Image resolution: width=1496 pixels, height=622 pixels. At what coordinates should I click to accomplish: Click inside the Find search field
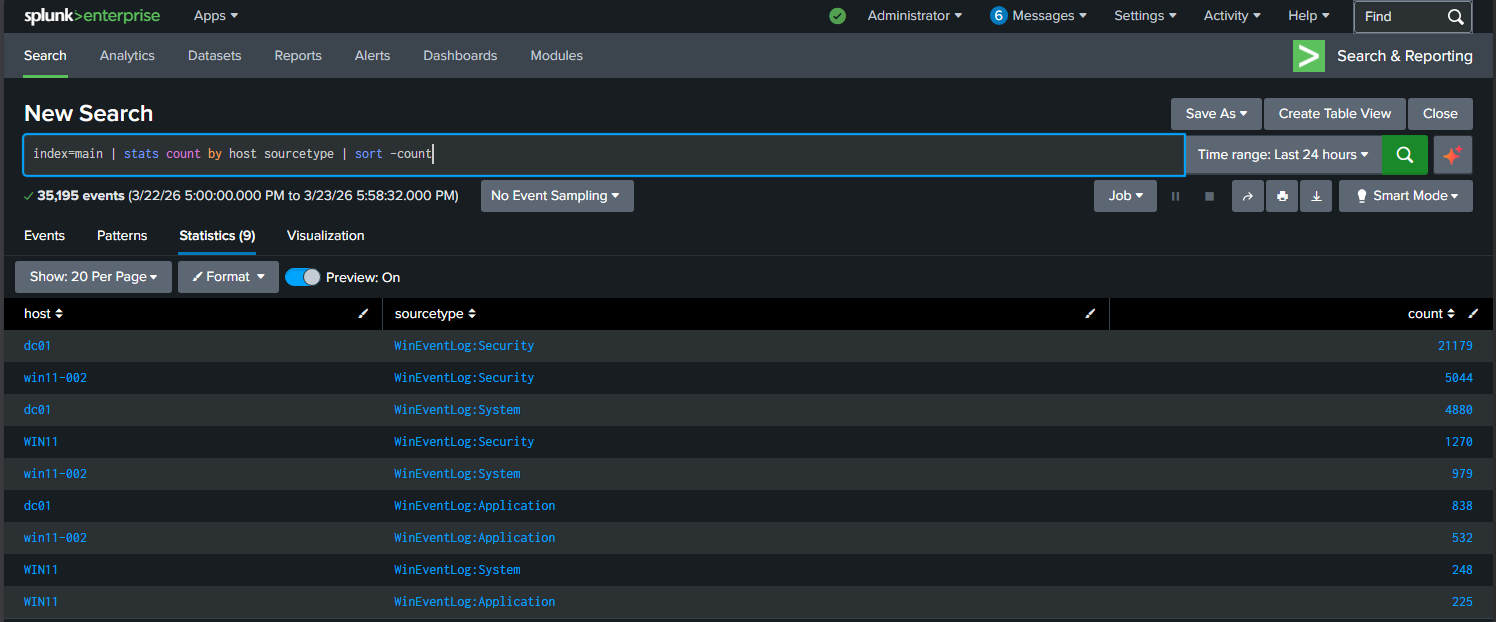click(1398, 16)
